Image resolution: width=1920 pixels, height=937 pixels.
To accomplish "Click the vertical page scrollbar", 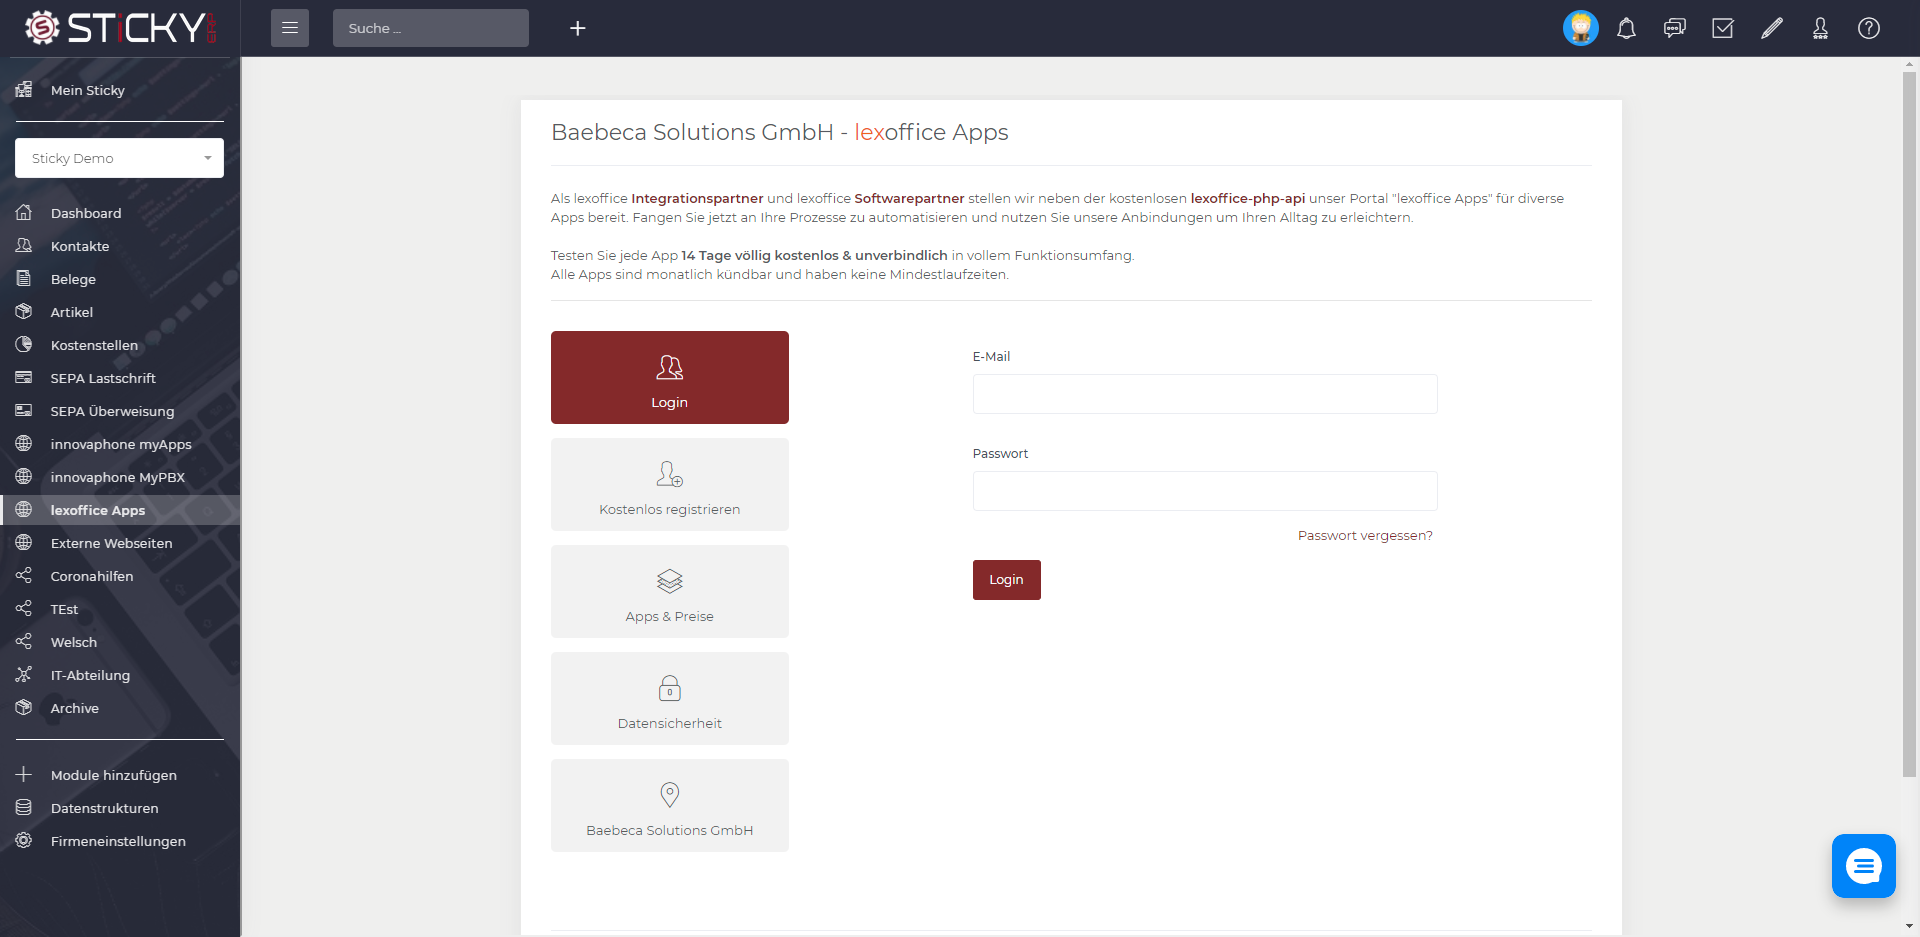I will pyautogui.click(x=1910, y=425).
